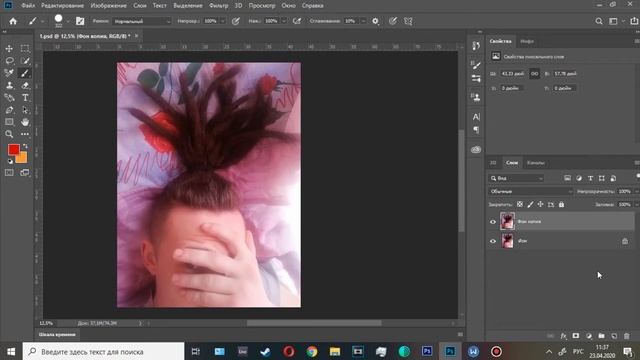Select the Фон layer thumbnail
The width and height of the screenshot is (640, 360).
507,241
